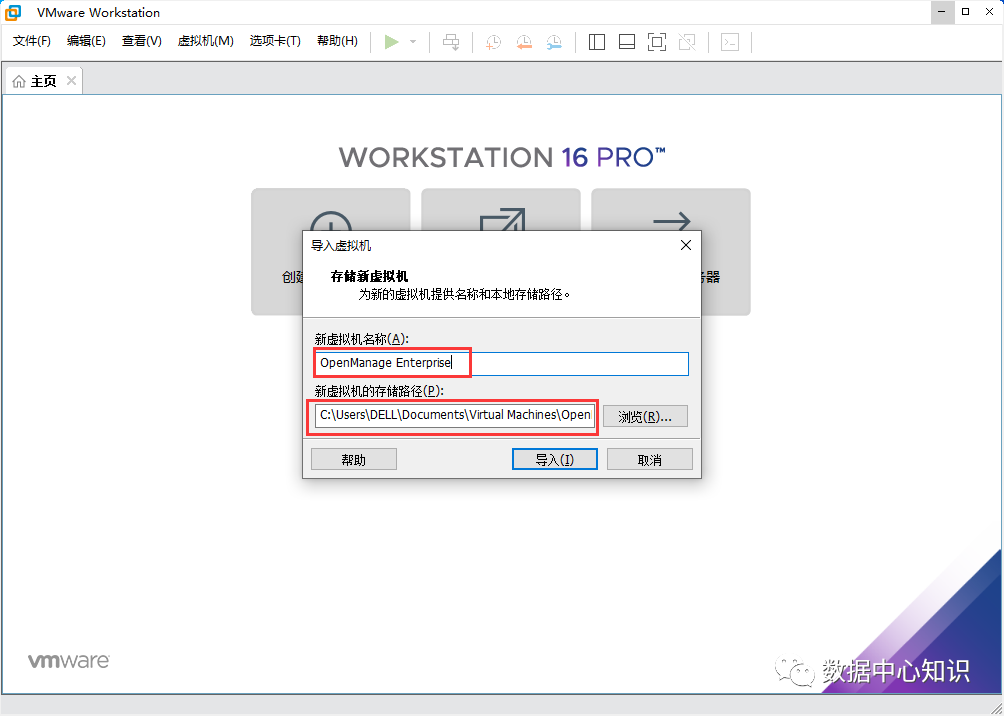Click the 新虚拟机的存储路径 path field

455,415
